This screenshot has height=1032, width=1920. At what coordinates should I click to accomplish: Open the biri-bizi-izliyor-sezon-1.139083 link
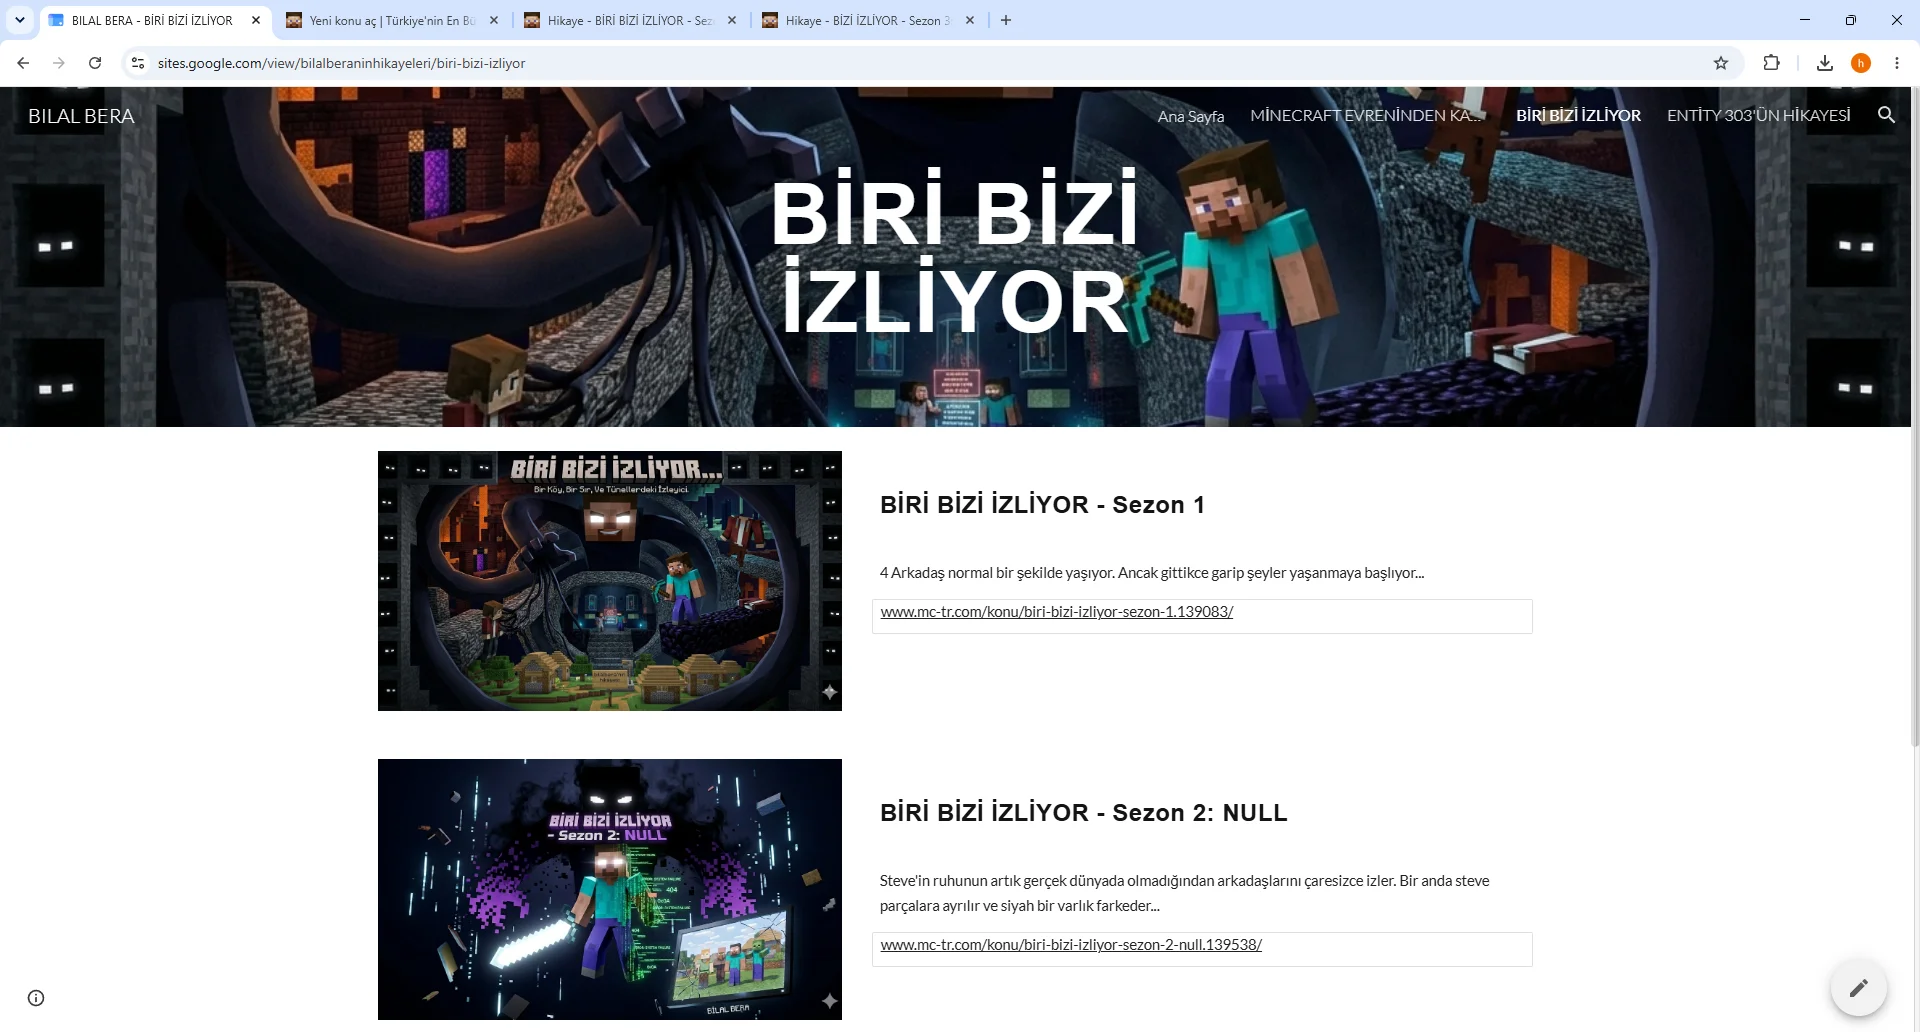coord(1057,612)
